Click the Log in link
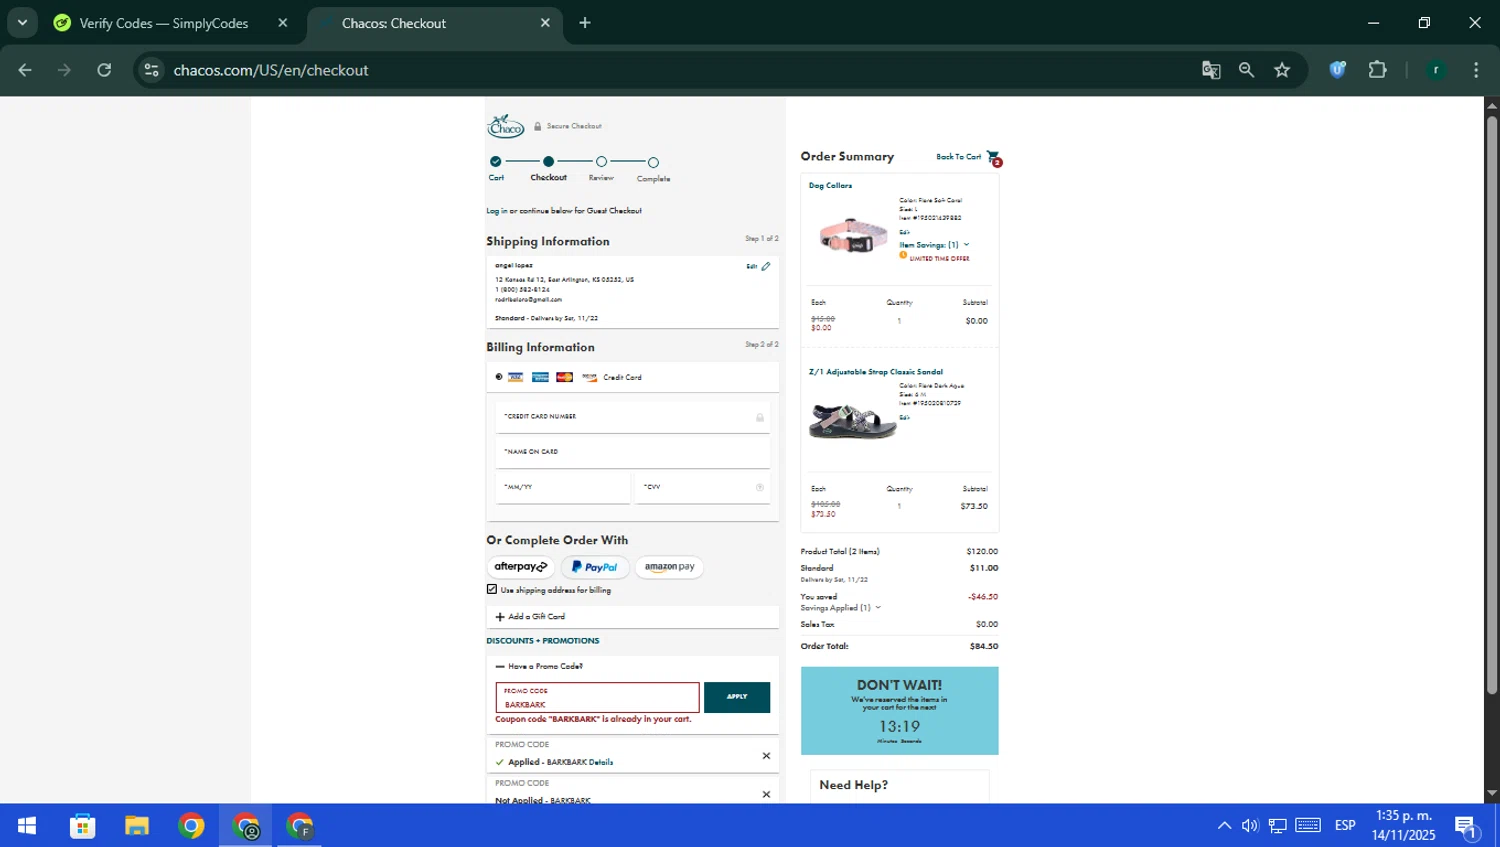Viewport: 1500px width, 847px height. coord(496,211)
